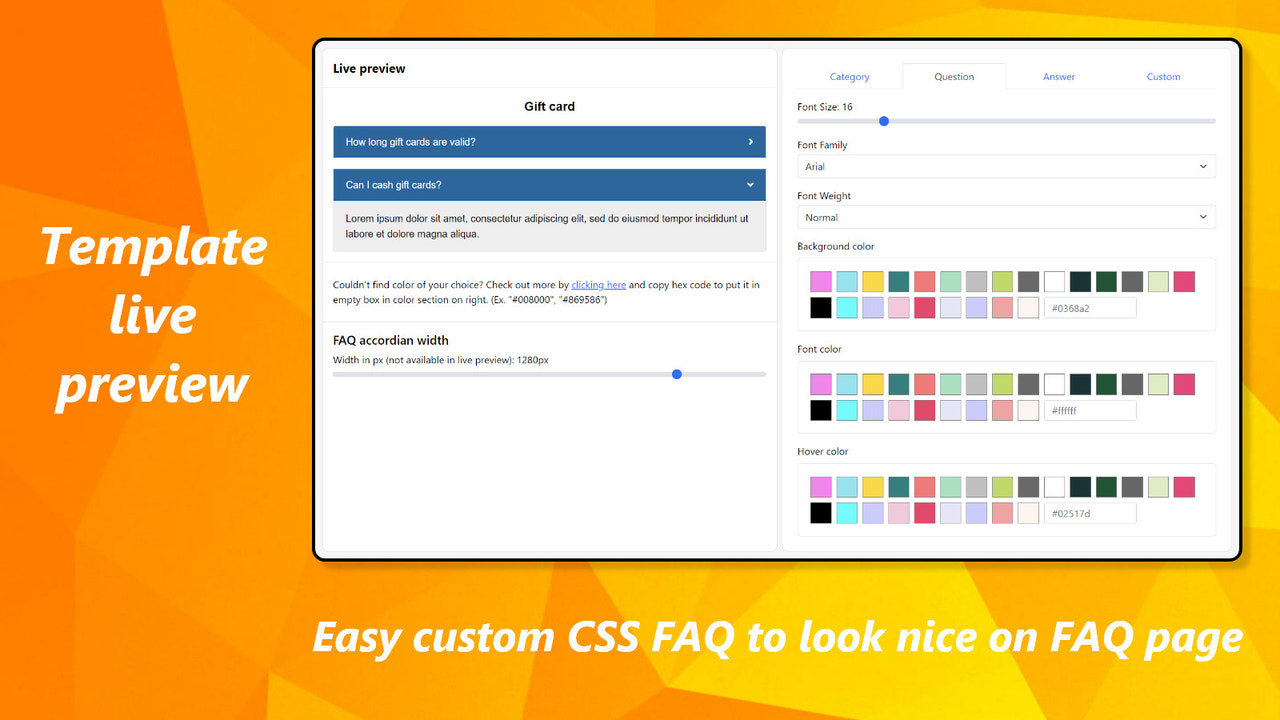
Task: Collapse the 'Can I cash gift cards?' FAQ item
Action: (549, 185)
